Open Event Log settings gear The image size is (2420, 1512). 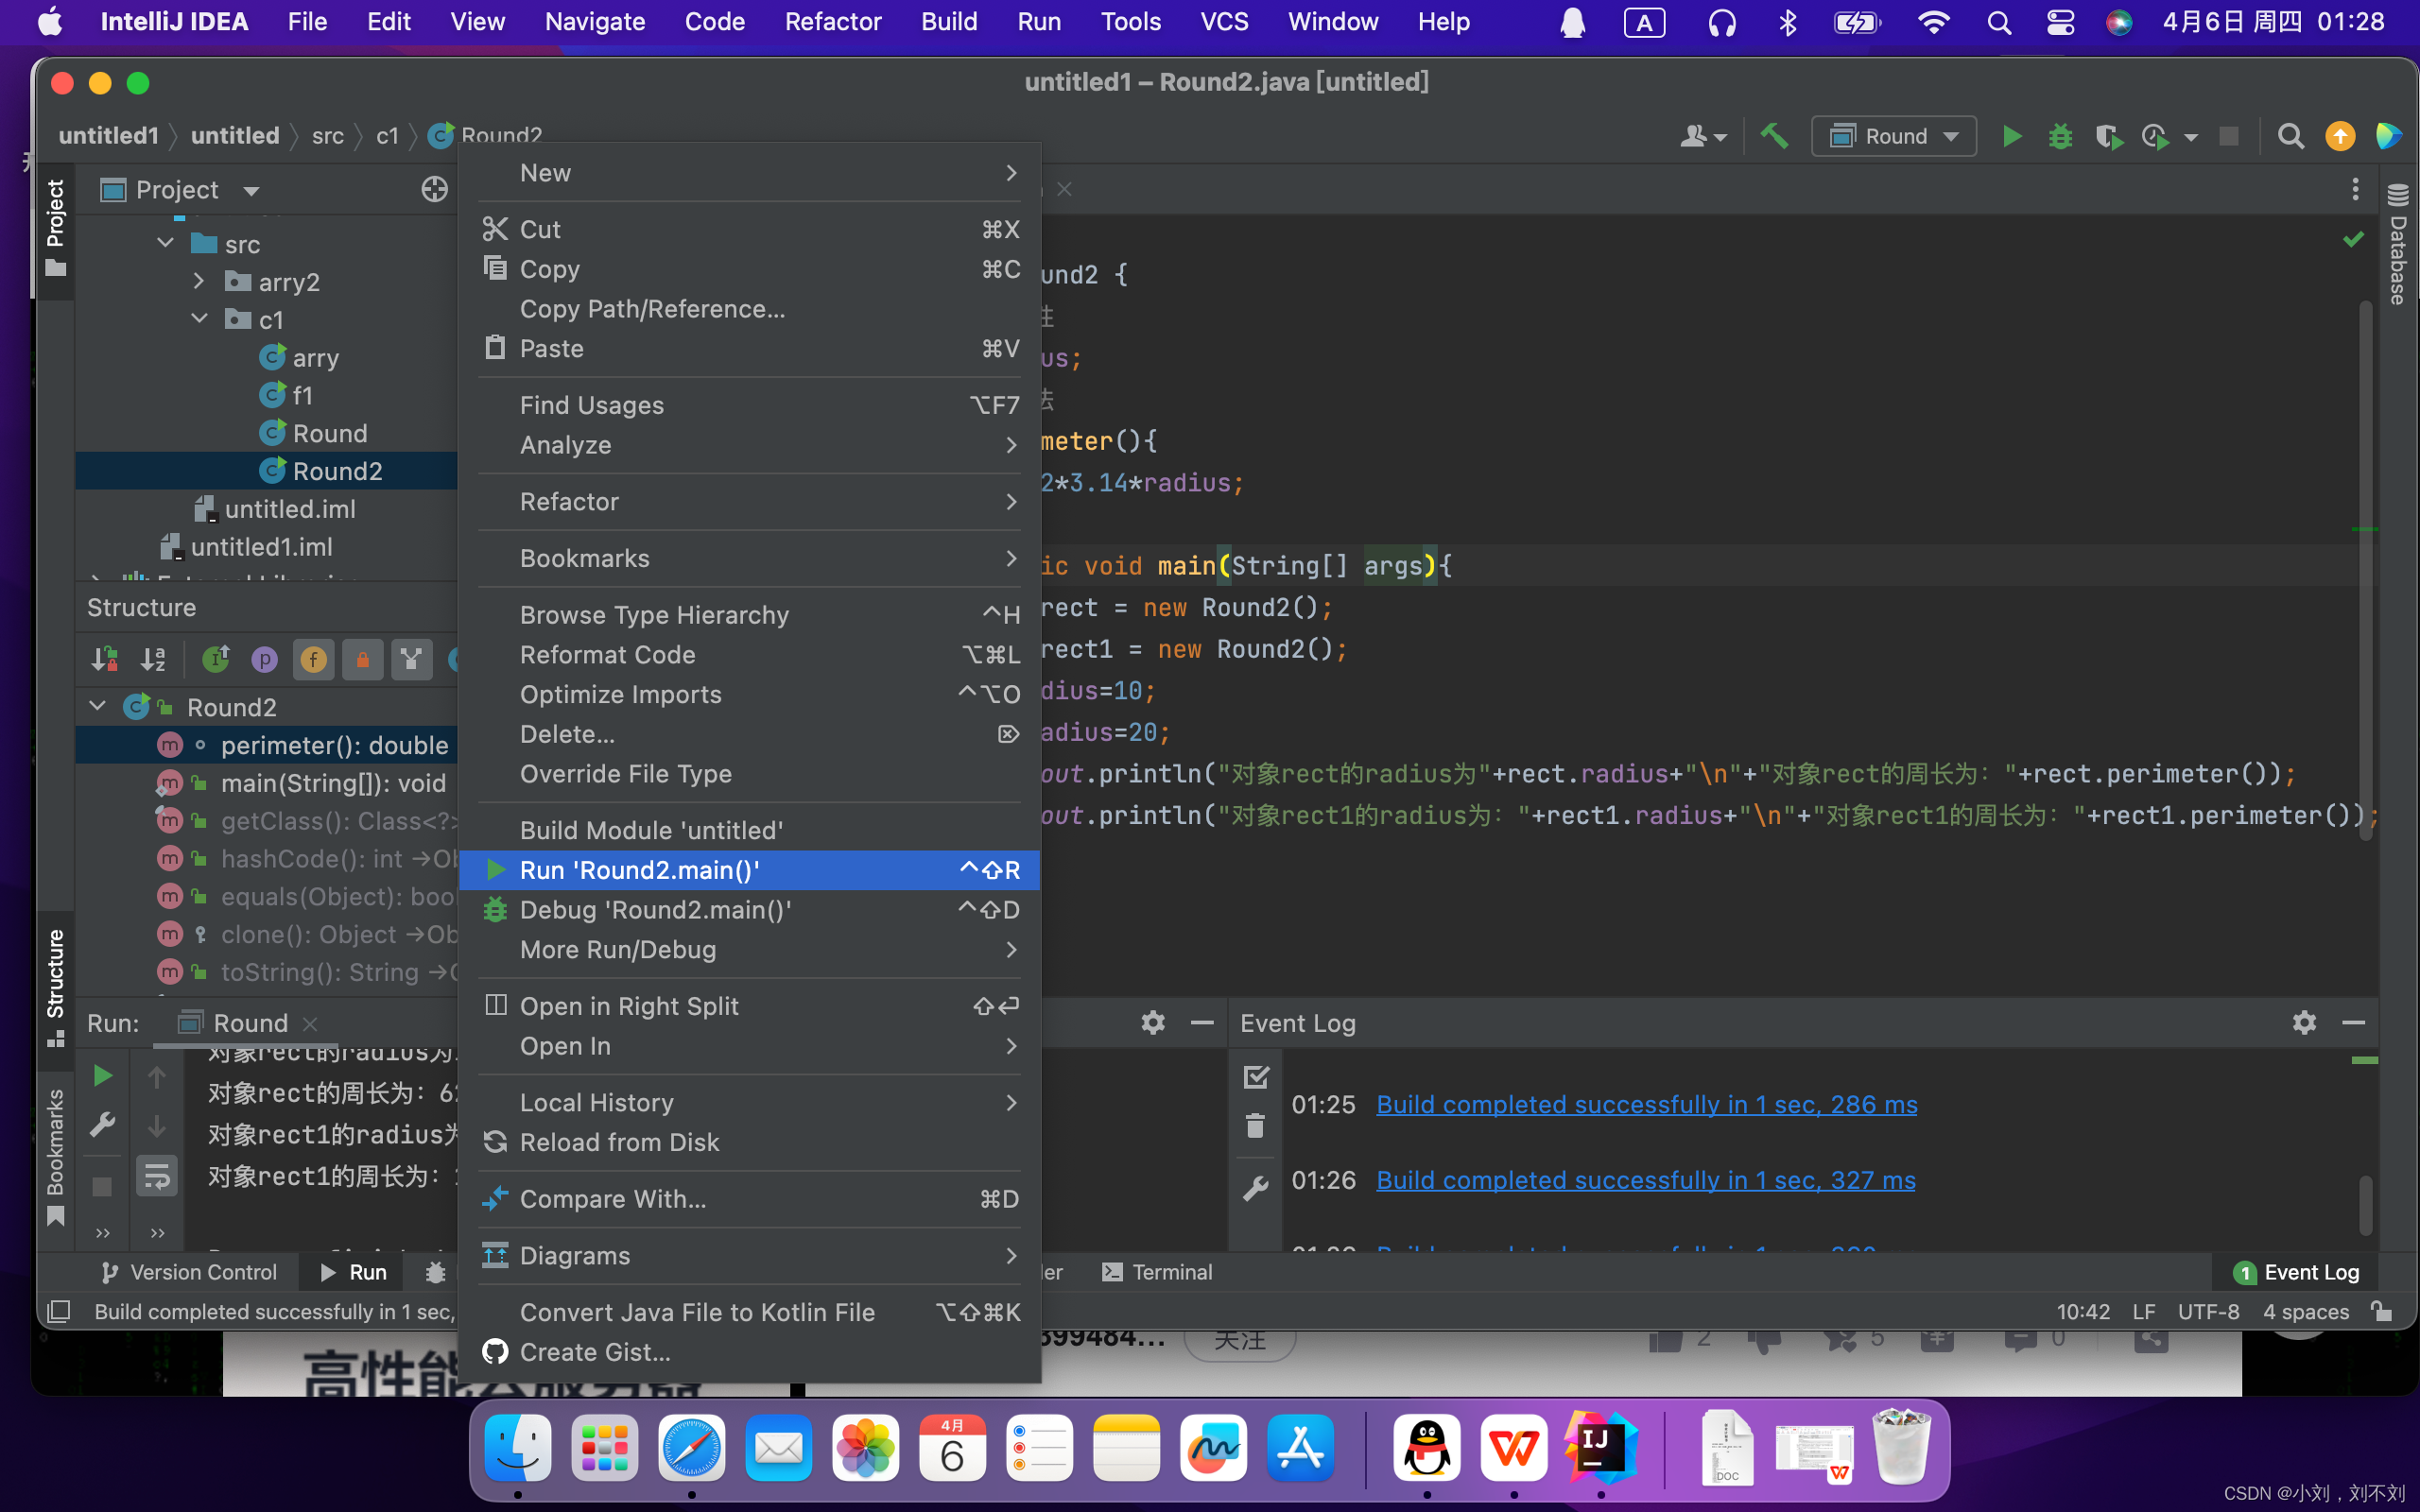click(x=2304, y=1022)
